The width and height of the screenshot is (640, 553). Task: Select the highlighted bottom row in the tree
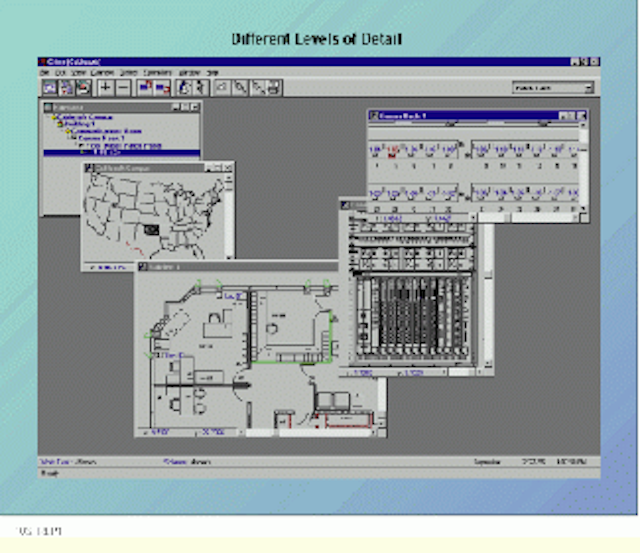click(122, 153)
